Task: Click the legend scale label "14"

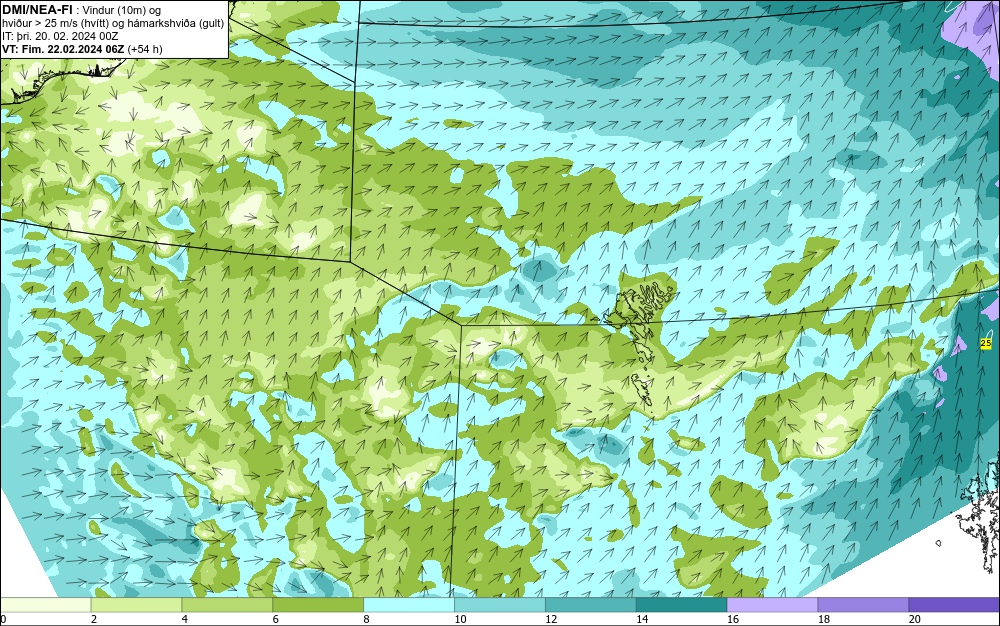Action: coord(642,620)
